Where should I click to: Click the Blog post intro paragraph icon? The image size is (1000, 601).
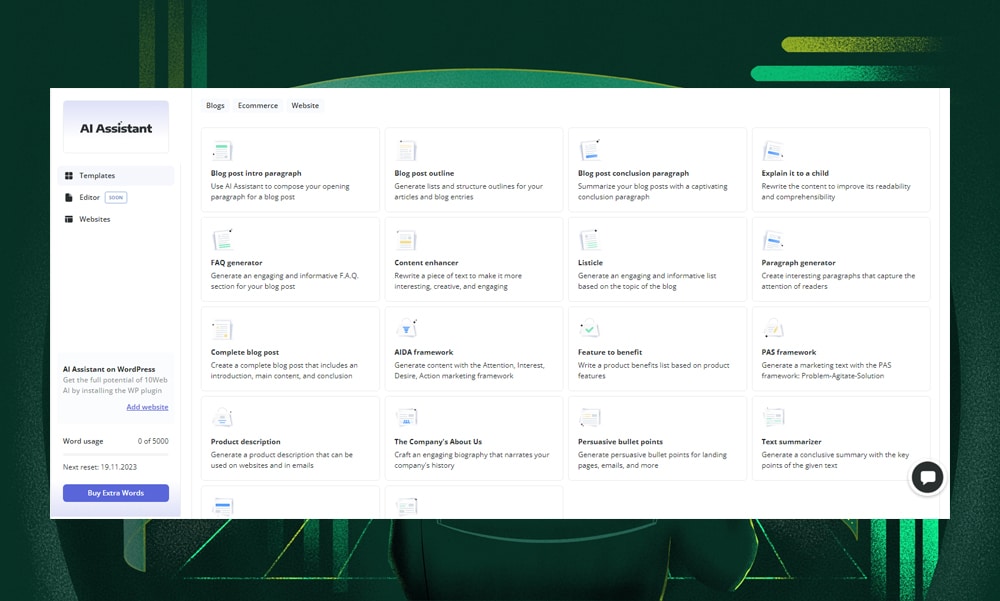click(x=222, y=151)
